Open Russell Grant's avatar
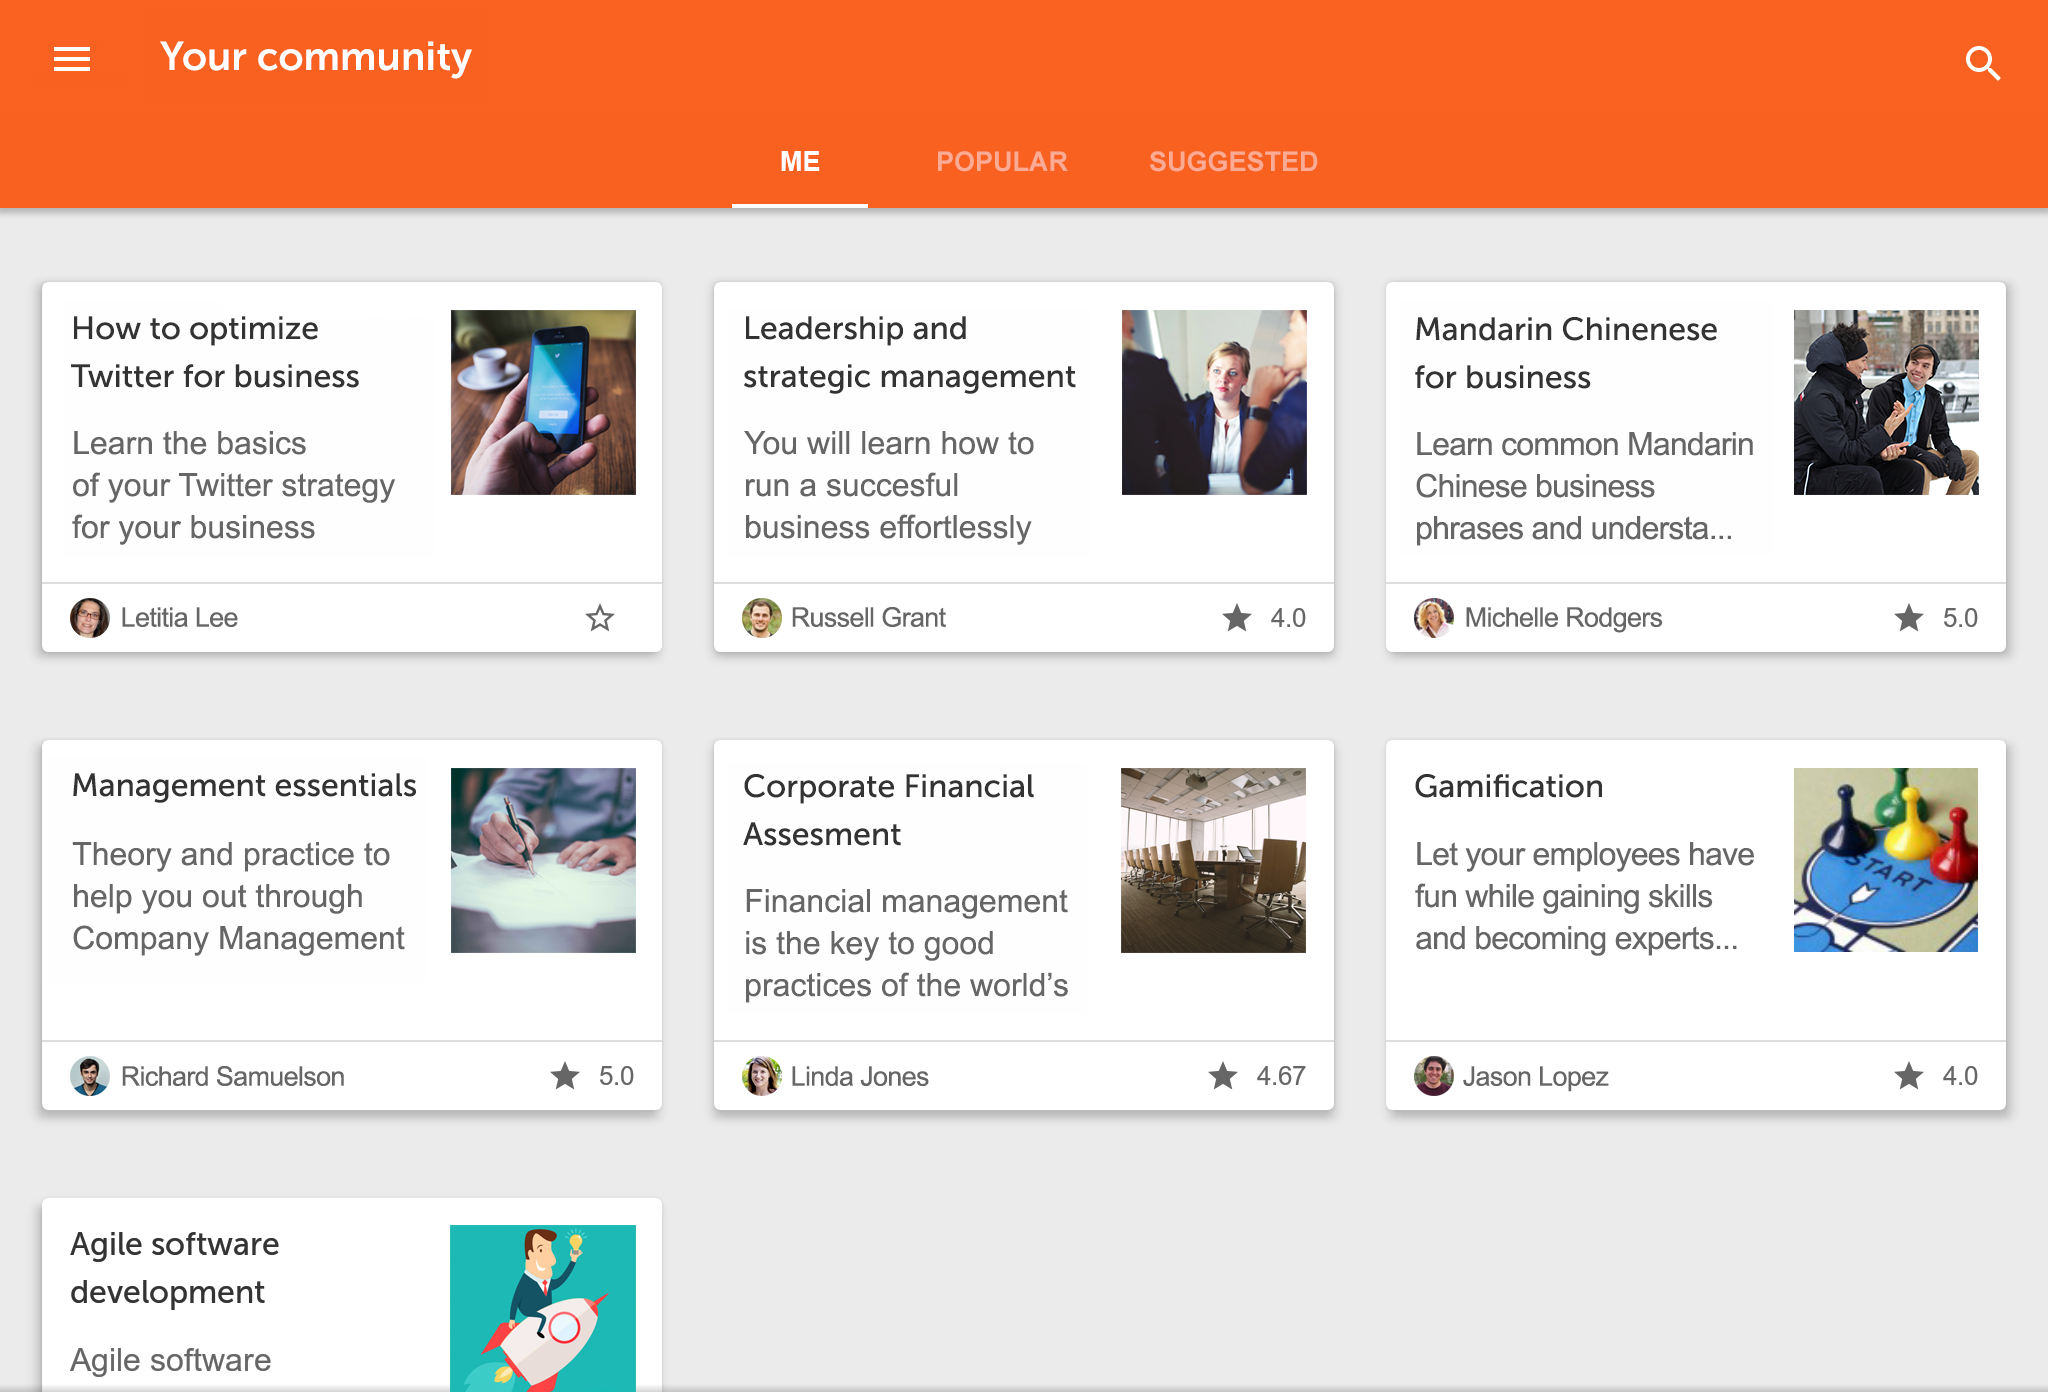2048x1392 pixels. pos(762,618)
